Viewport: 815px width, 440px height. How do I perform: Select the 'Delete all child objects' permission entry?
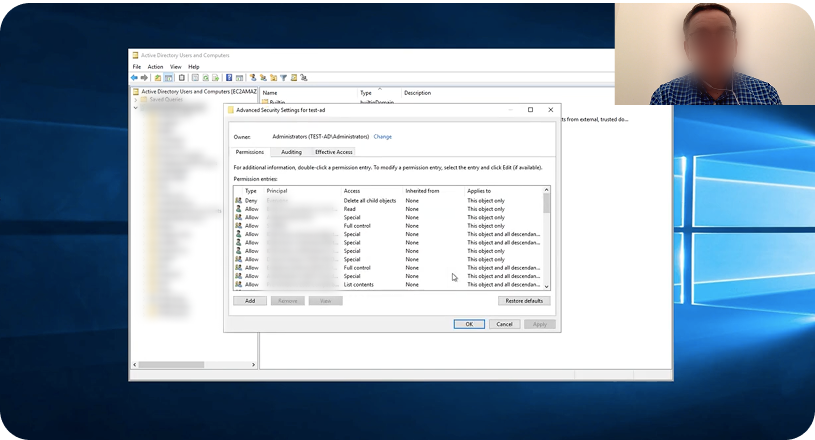[388, 200]
